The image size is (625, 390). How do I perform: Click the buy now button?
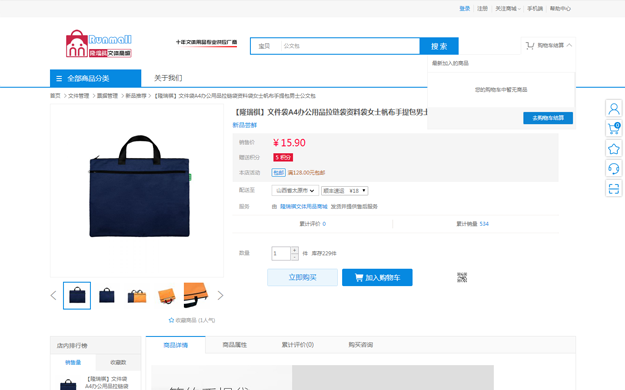click(302, 278)
